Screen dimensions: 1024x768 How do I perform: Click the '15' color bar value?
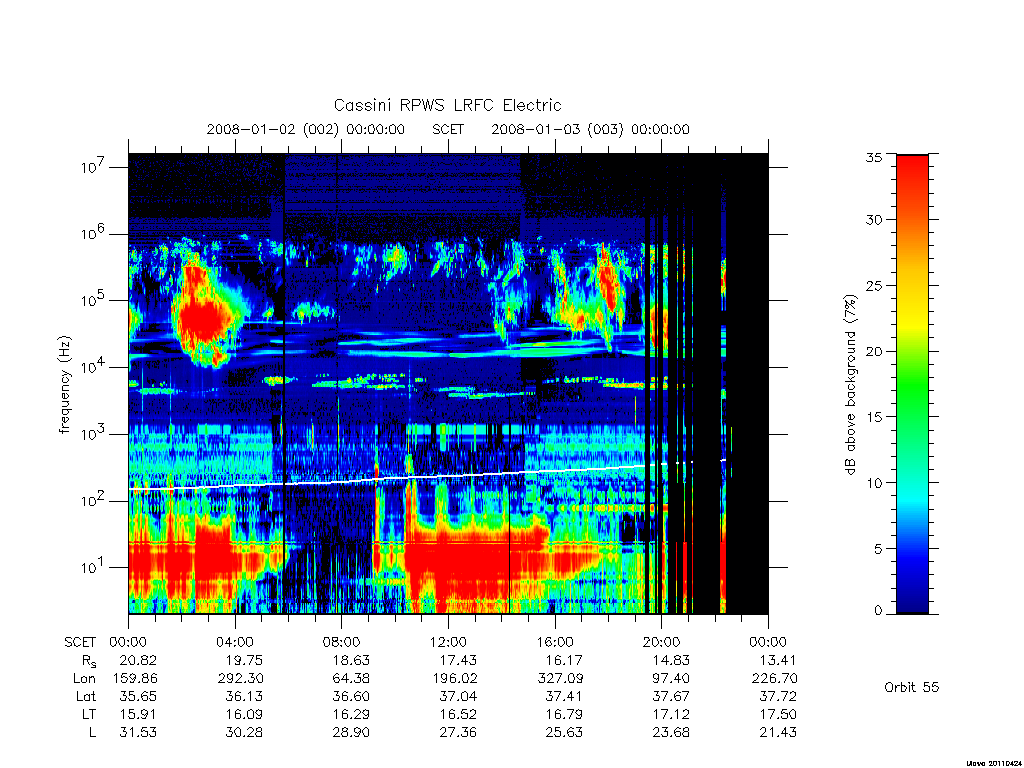[873, 417]
